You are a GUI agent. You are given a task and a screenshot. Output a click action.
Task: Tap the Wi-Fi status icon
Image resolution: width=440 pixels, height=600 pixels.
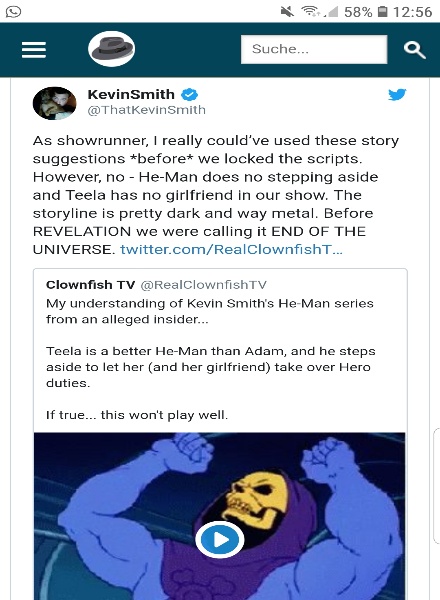311,12
